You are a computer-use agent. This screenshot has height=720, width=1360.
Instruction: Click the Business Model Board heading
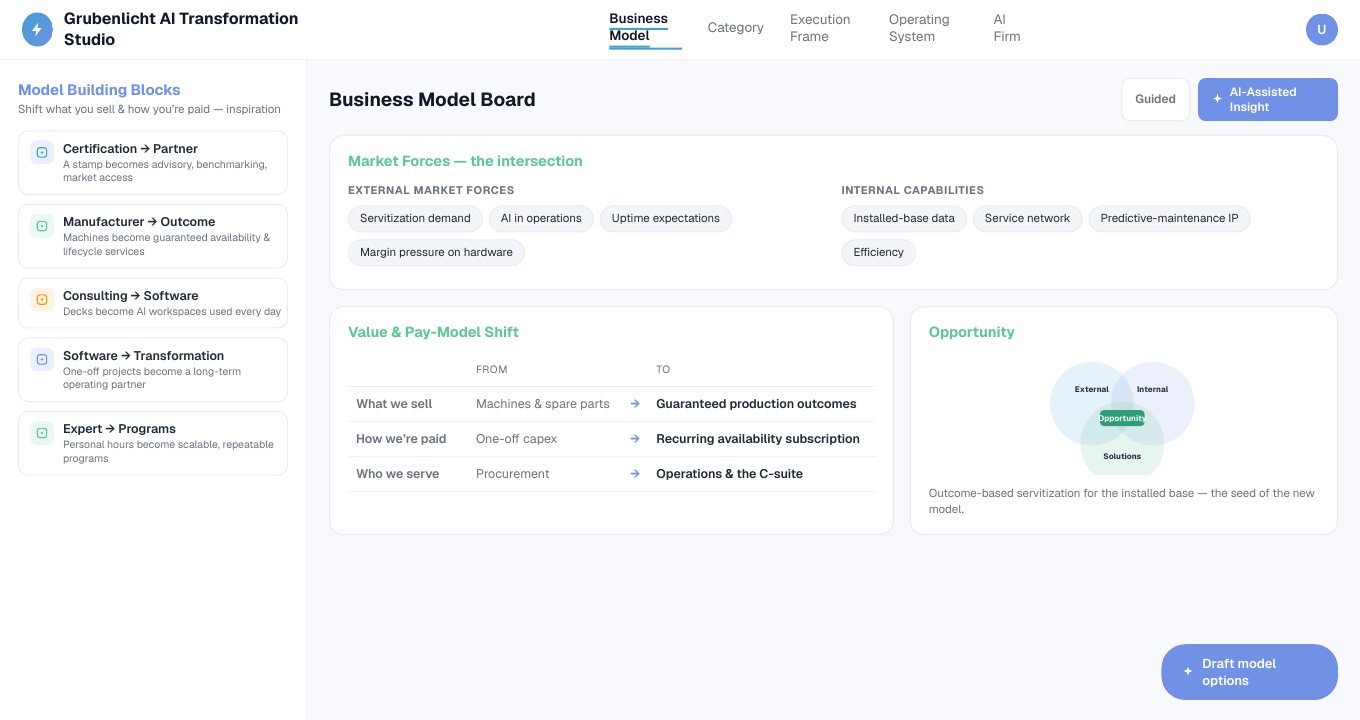coord(432,99)
